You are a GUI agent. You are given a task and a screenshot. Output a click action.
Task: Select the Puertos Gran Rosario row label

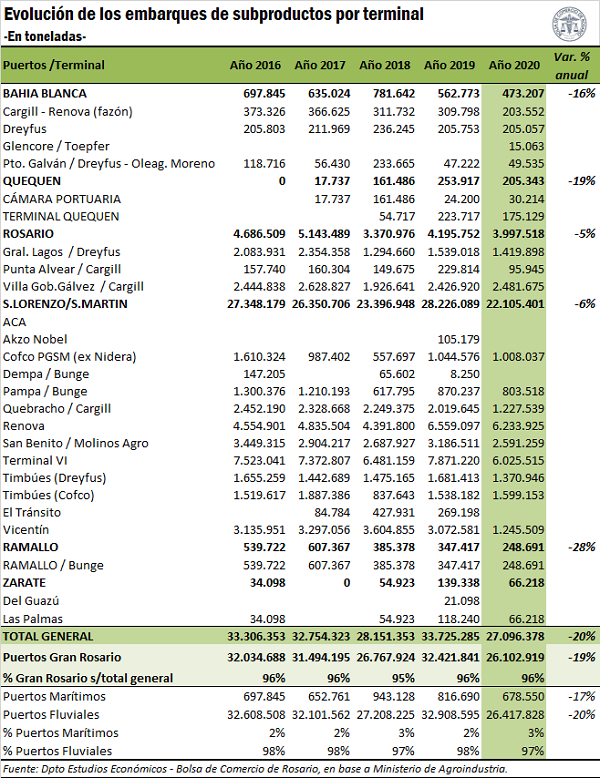pyautogui.click(x=63, y=657)
